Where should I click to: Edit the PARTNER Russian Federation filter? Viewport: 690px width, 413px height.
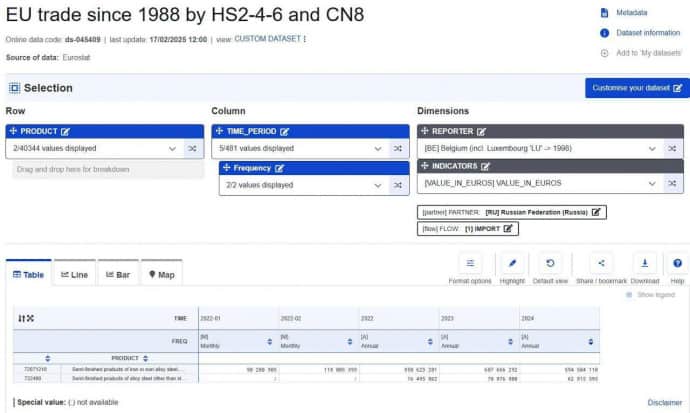click(596, 212)
